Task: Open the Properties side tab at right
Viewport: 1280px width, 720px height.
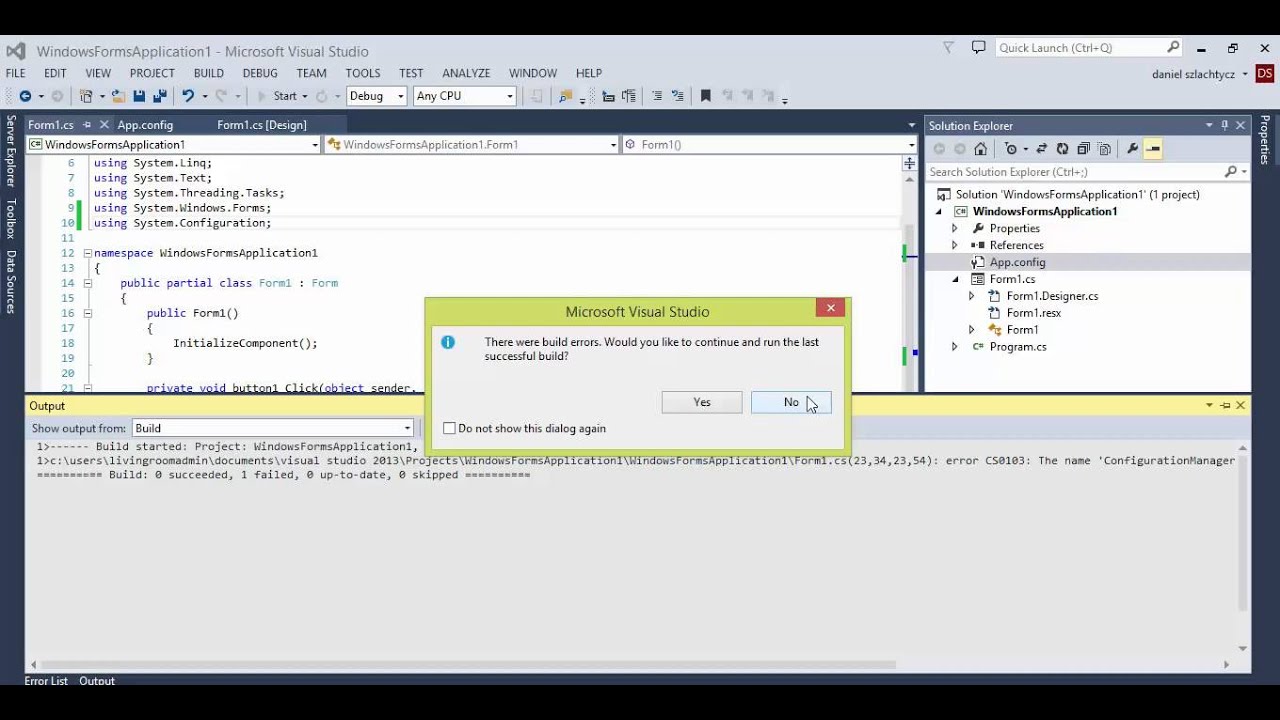Action: tap(1265, 140)
